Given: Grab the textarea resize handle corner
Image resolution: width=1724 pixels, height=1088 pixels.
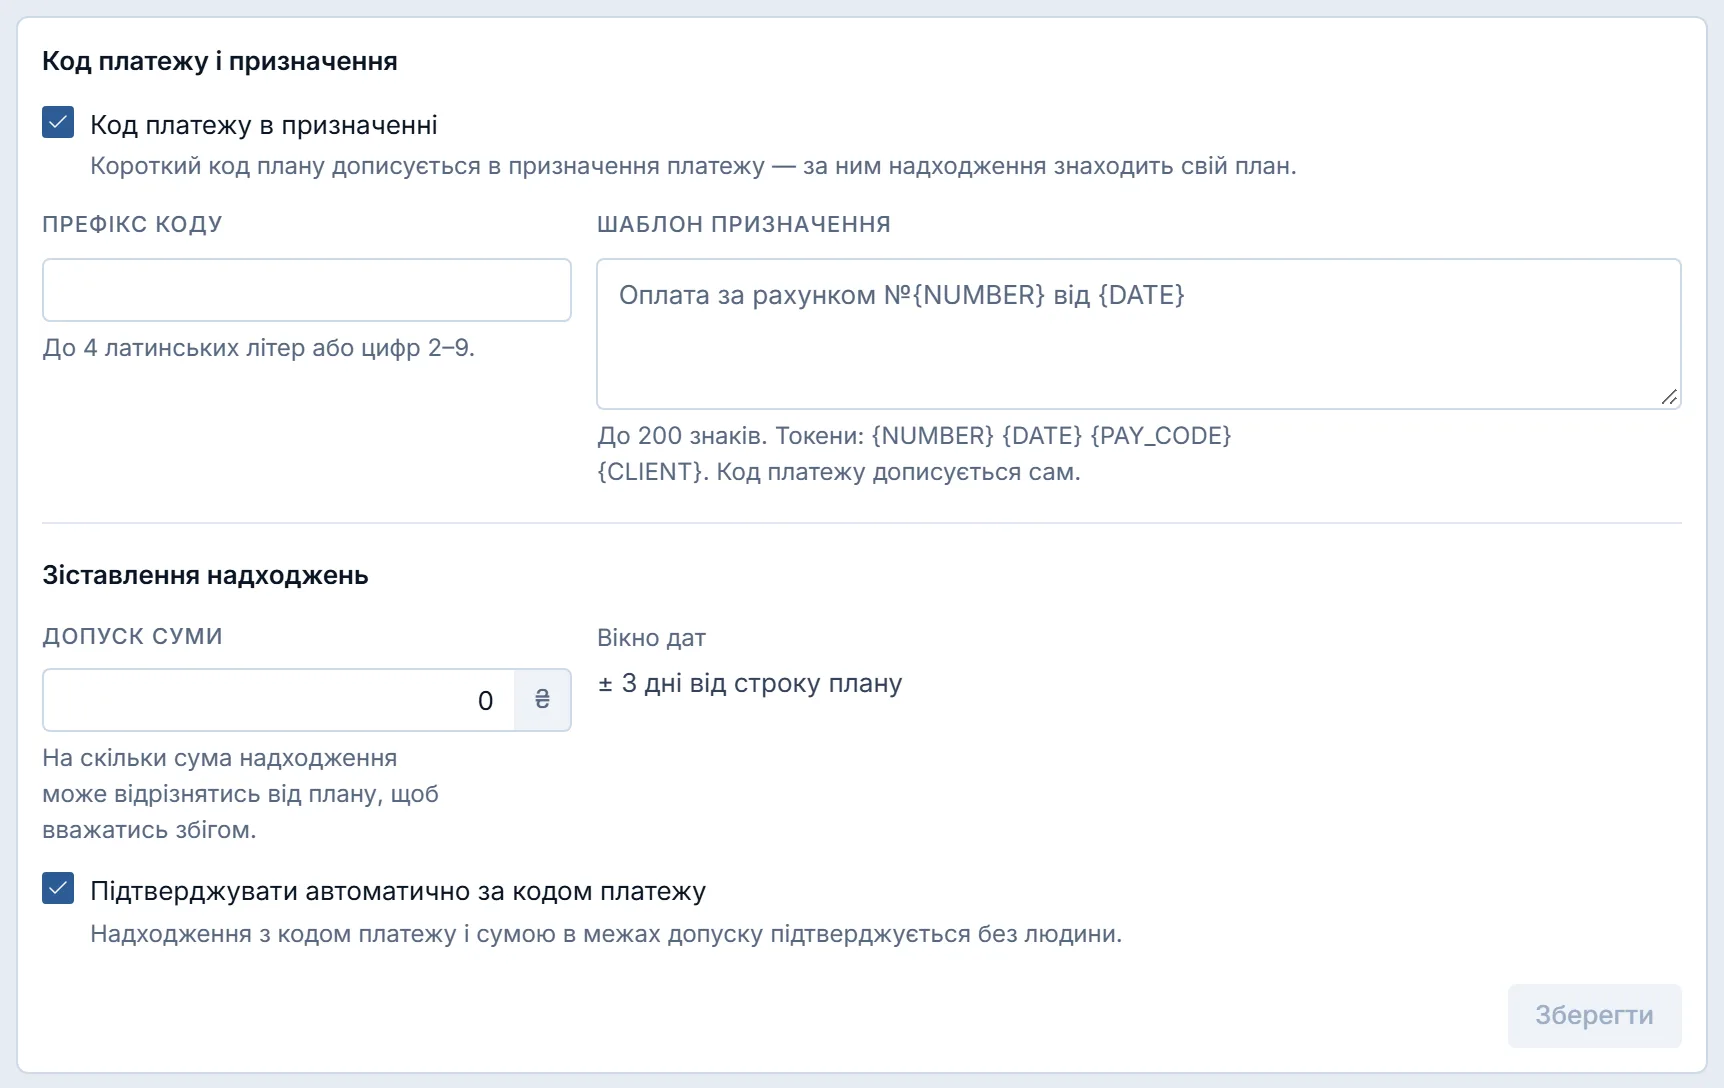Looking at the screenshot, I should point(1669,397).
